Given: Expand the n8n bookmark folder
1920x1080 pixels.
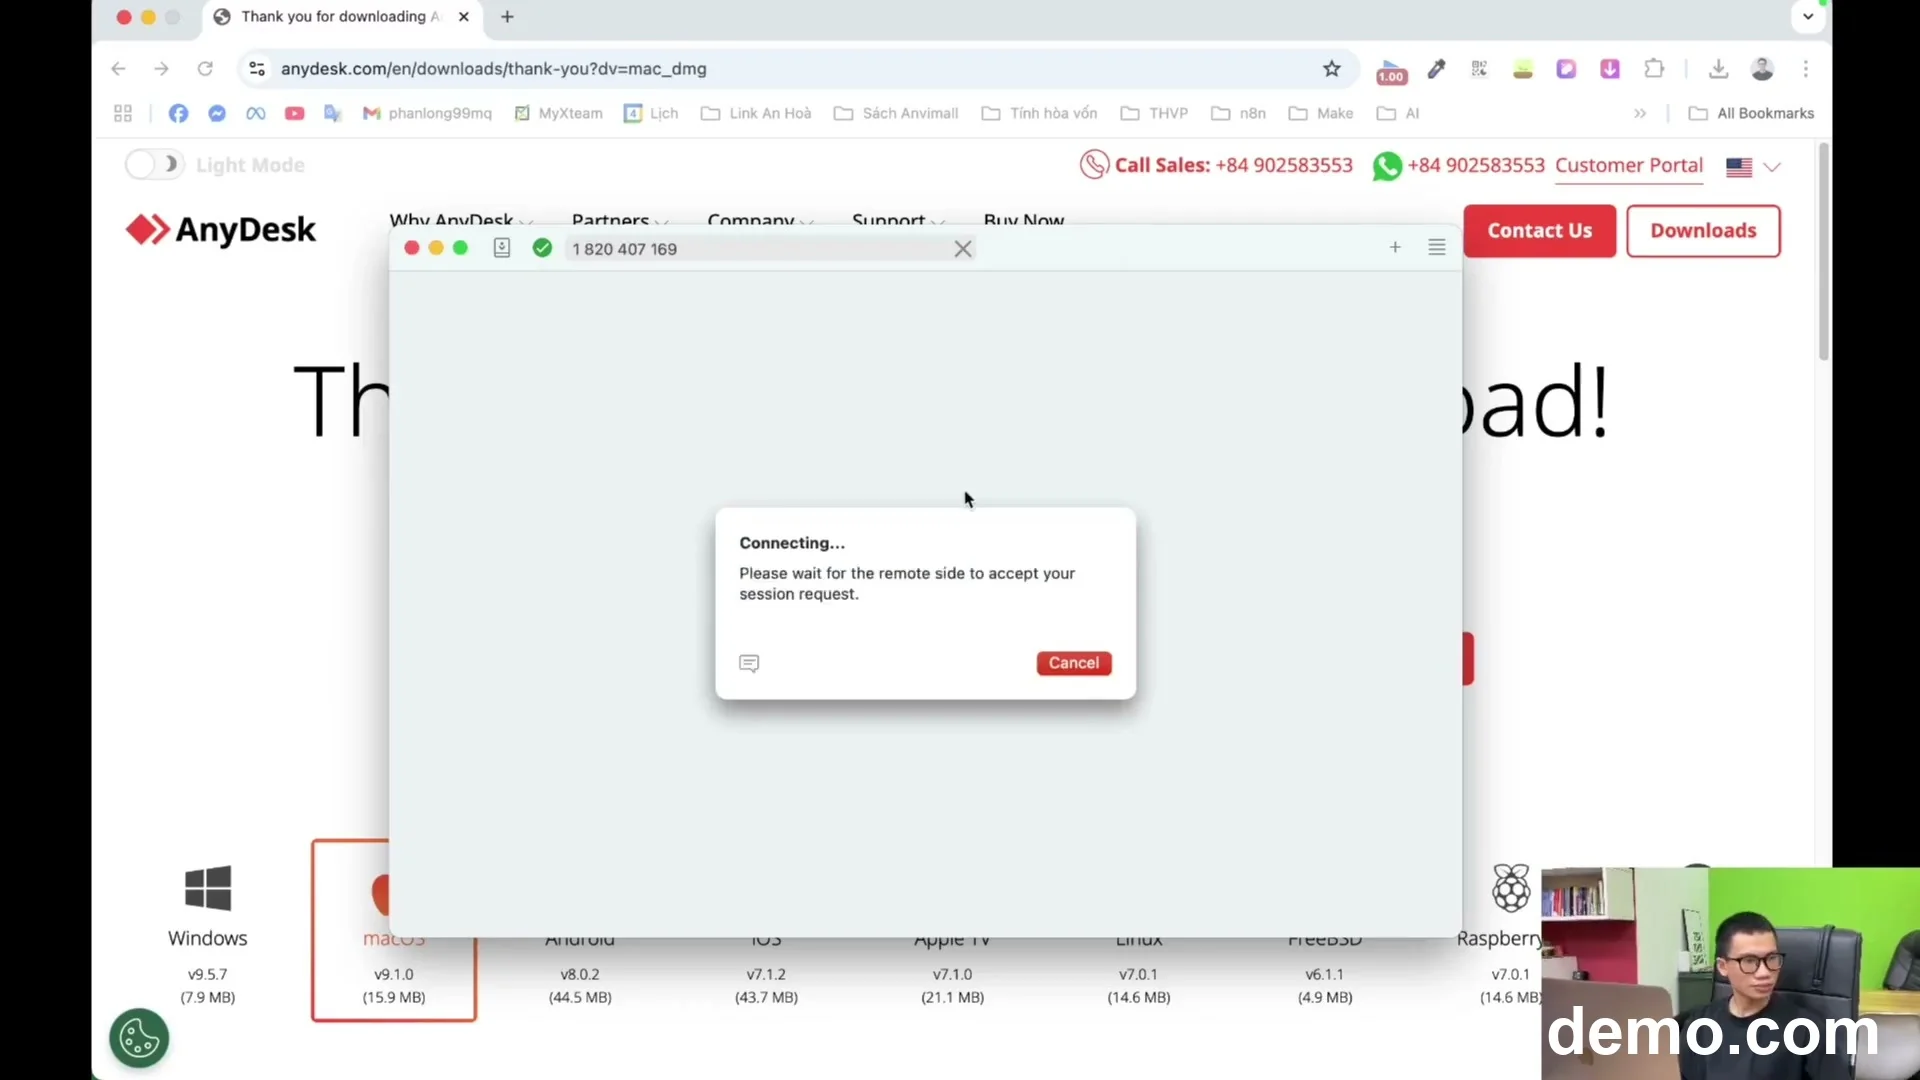Looking at the screenshot, I should coord(1238,114).
